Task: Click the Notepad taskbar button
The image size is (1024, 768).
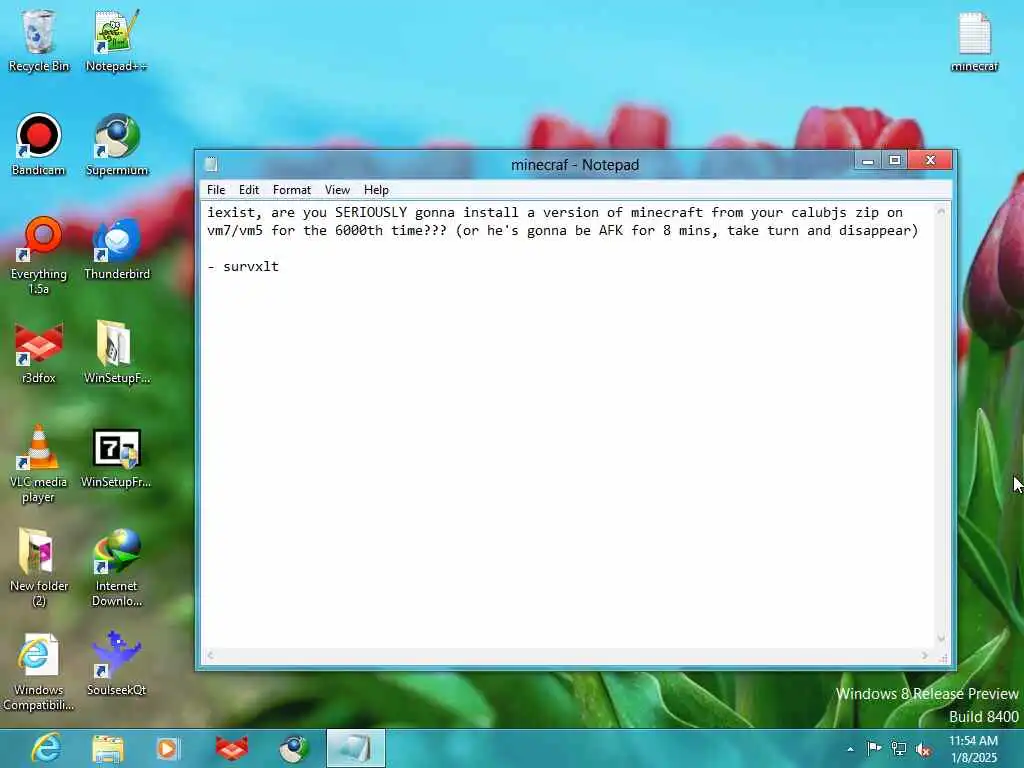Action: [356, 748]
